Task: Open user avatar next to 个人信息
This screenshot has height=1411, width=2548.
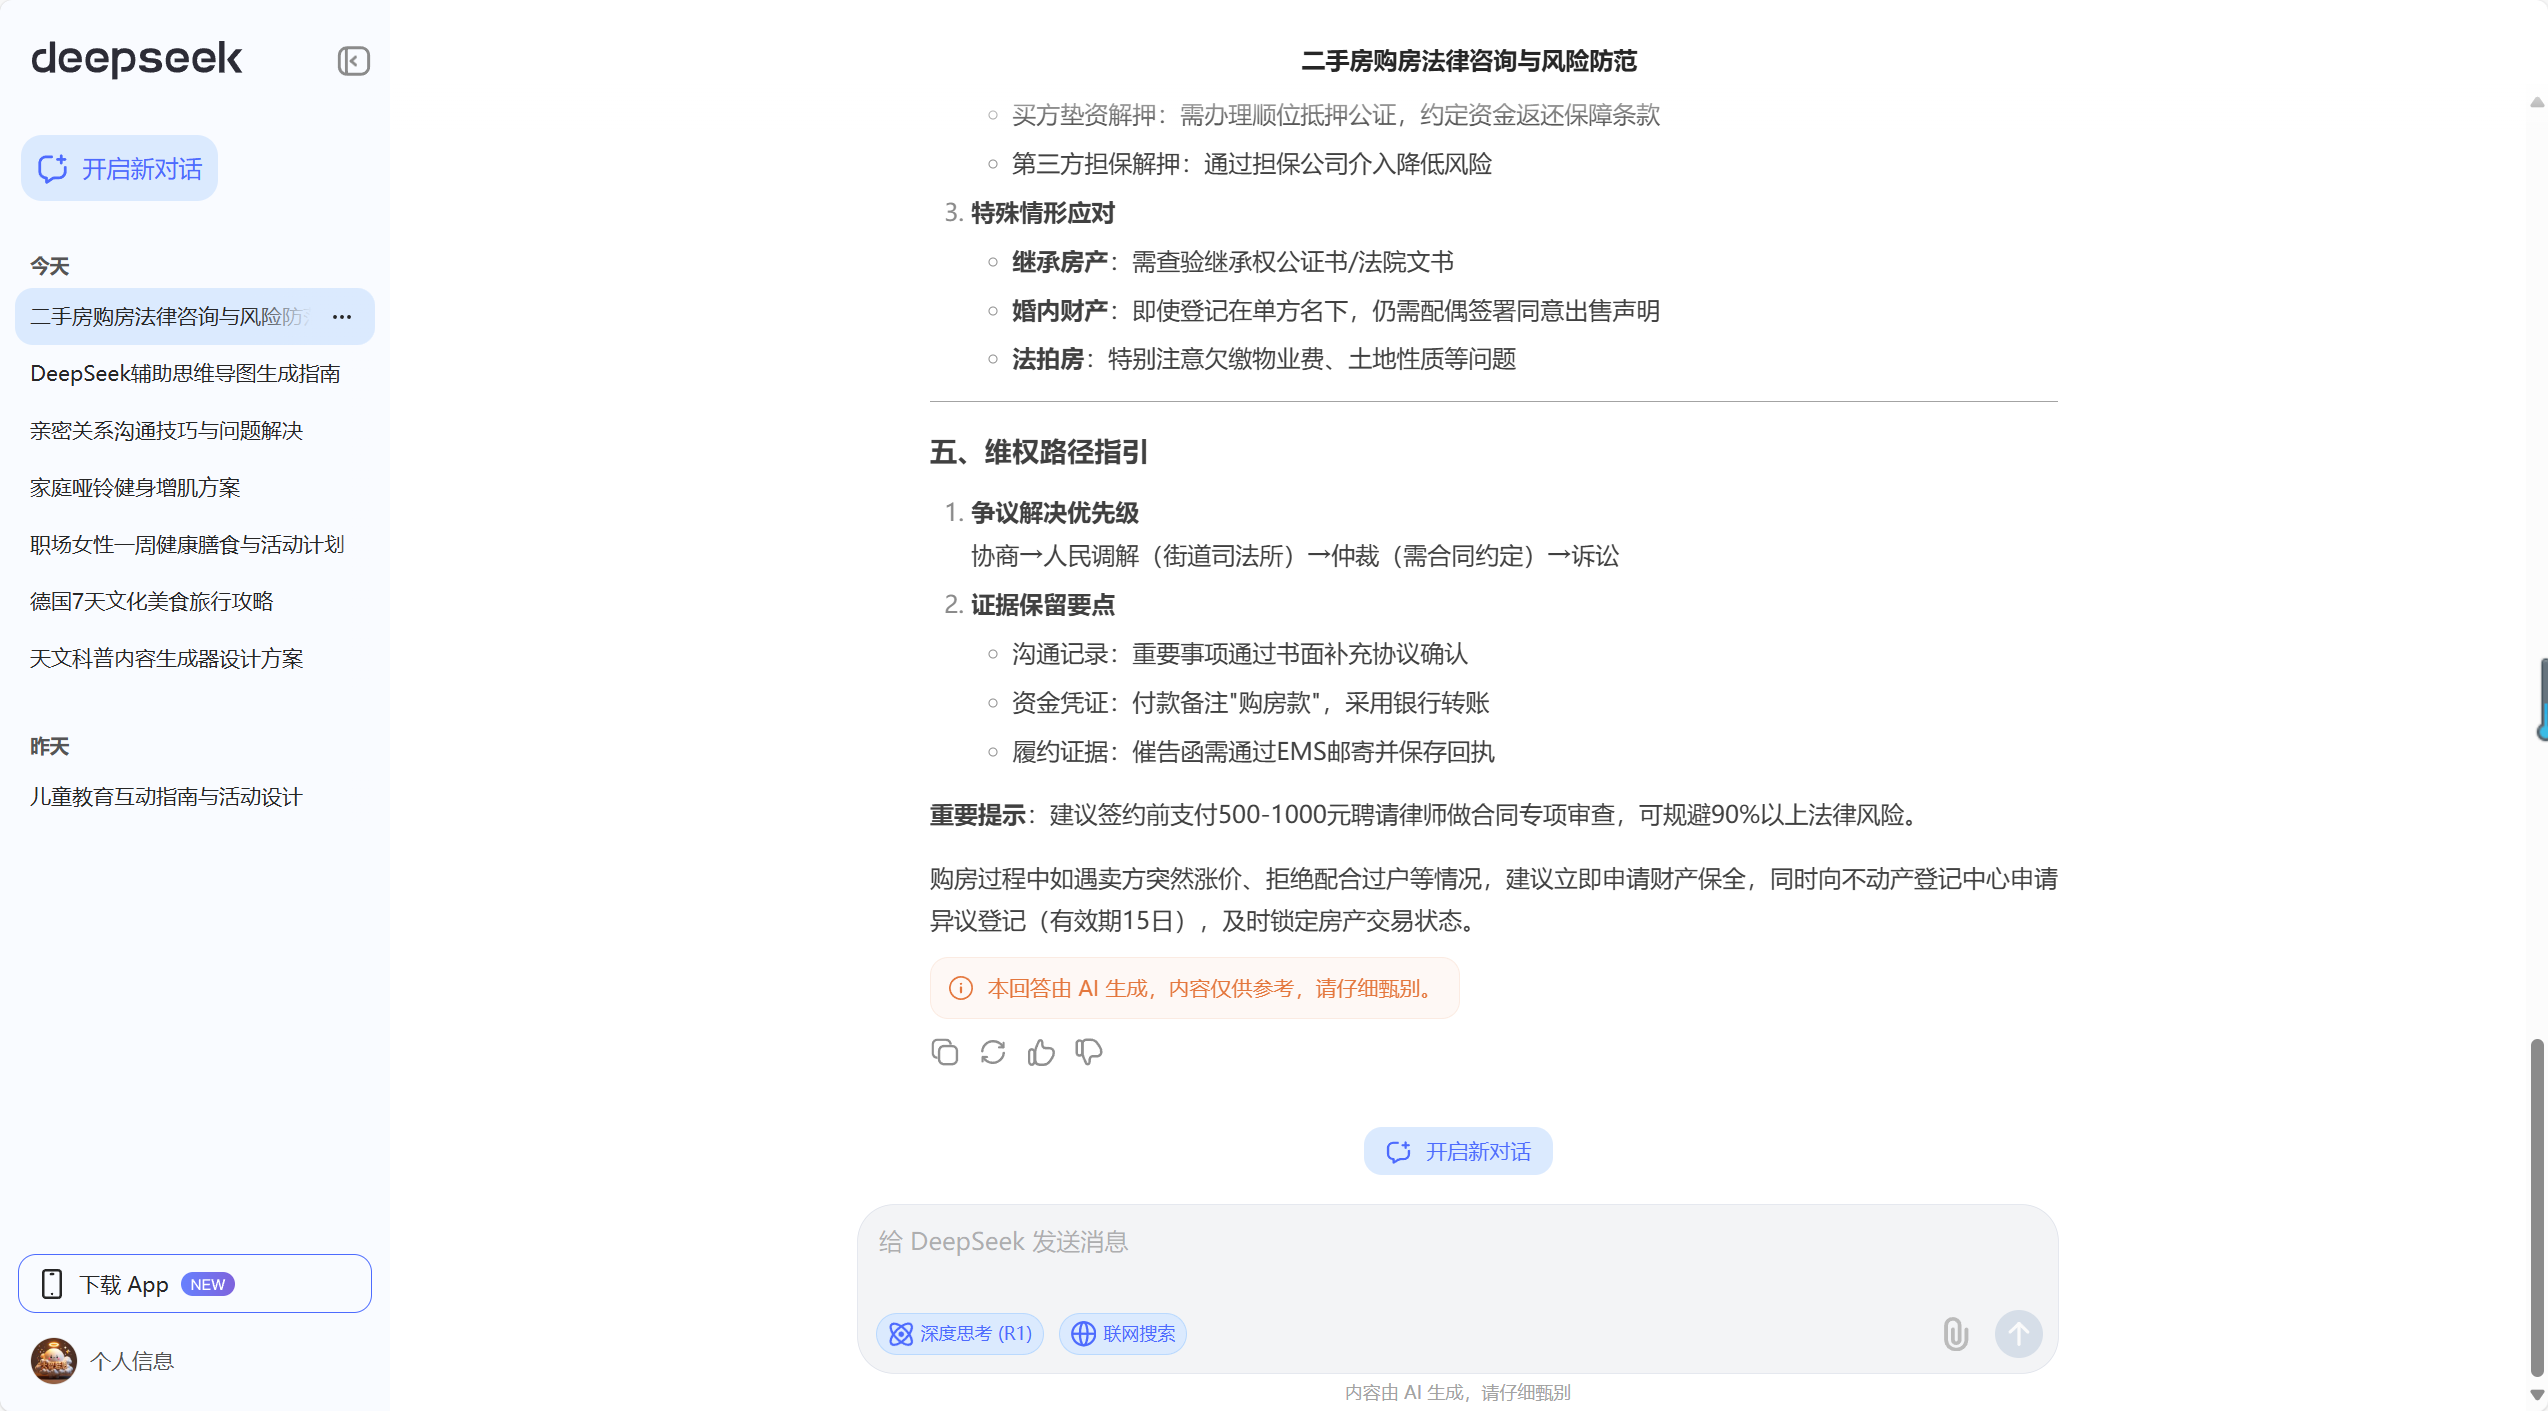Action: [53, 1361]
